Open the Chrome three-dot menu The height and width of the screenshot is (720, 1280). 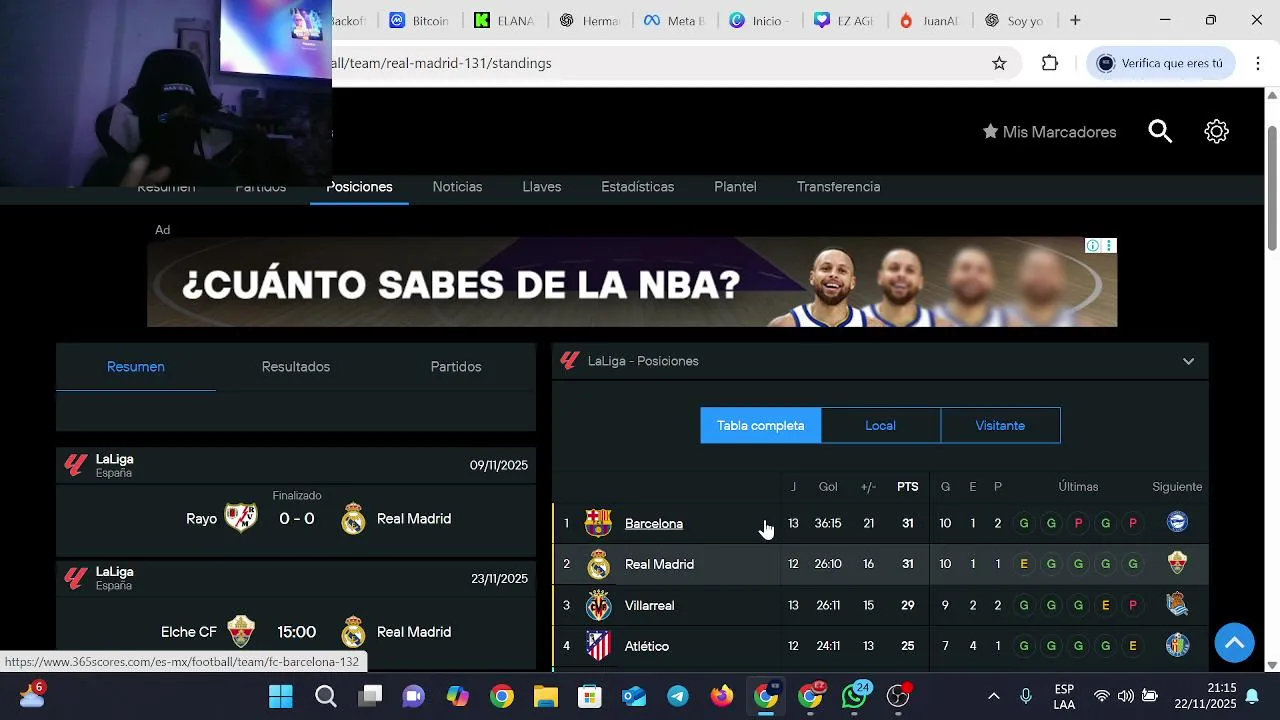tap(1257, 63)
